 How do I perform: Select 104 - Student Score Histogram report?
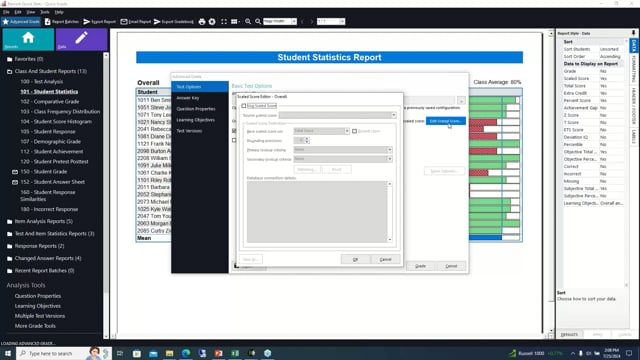click(56, 122)
